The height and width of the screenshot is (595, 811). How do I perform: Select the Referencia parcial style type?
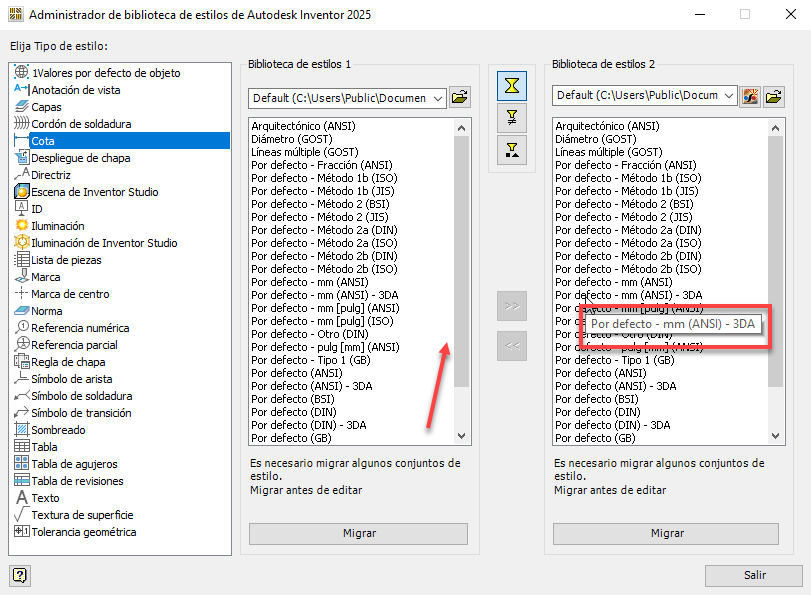74,345
